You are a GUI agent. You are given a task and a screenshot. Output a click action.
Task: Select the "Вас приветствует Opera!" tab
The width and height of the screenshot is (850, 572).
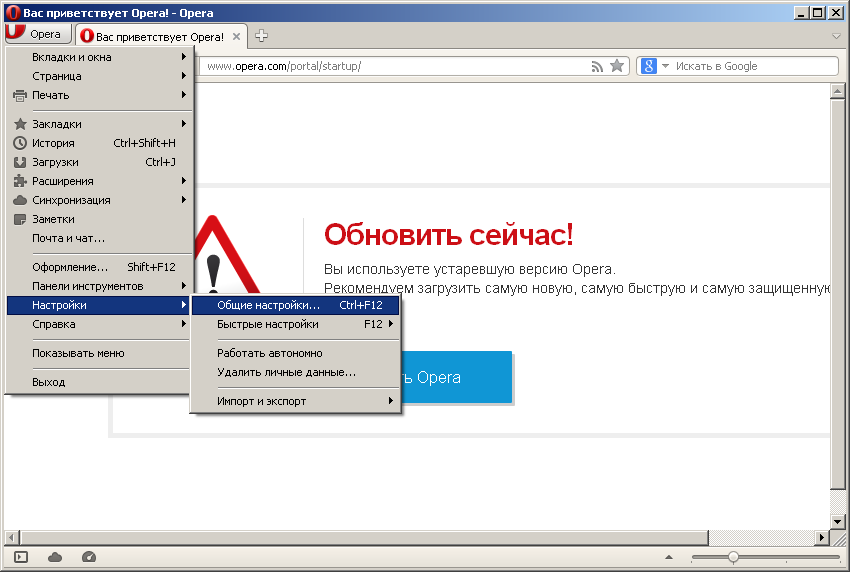pyautogui.click(x=160, y=36)
